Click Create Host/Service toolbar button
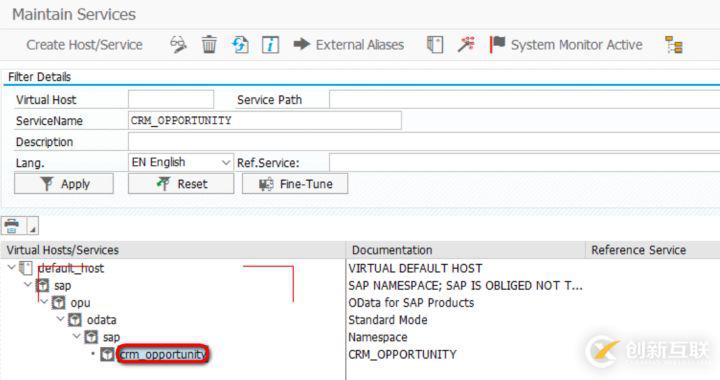The height and width of the screenshot is (380, 720). pyautogui.click(x=84, y=45)
